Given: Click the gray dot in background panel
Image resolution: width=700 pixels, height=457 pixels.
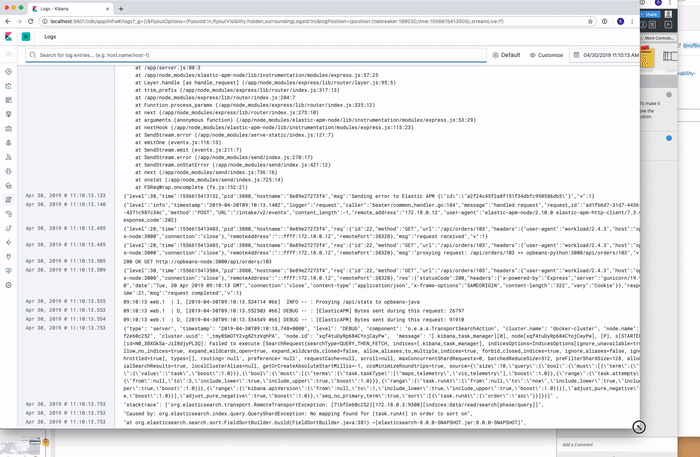Looking at the screenshot, I should pyautogui.click(x=669, y=95).
